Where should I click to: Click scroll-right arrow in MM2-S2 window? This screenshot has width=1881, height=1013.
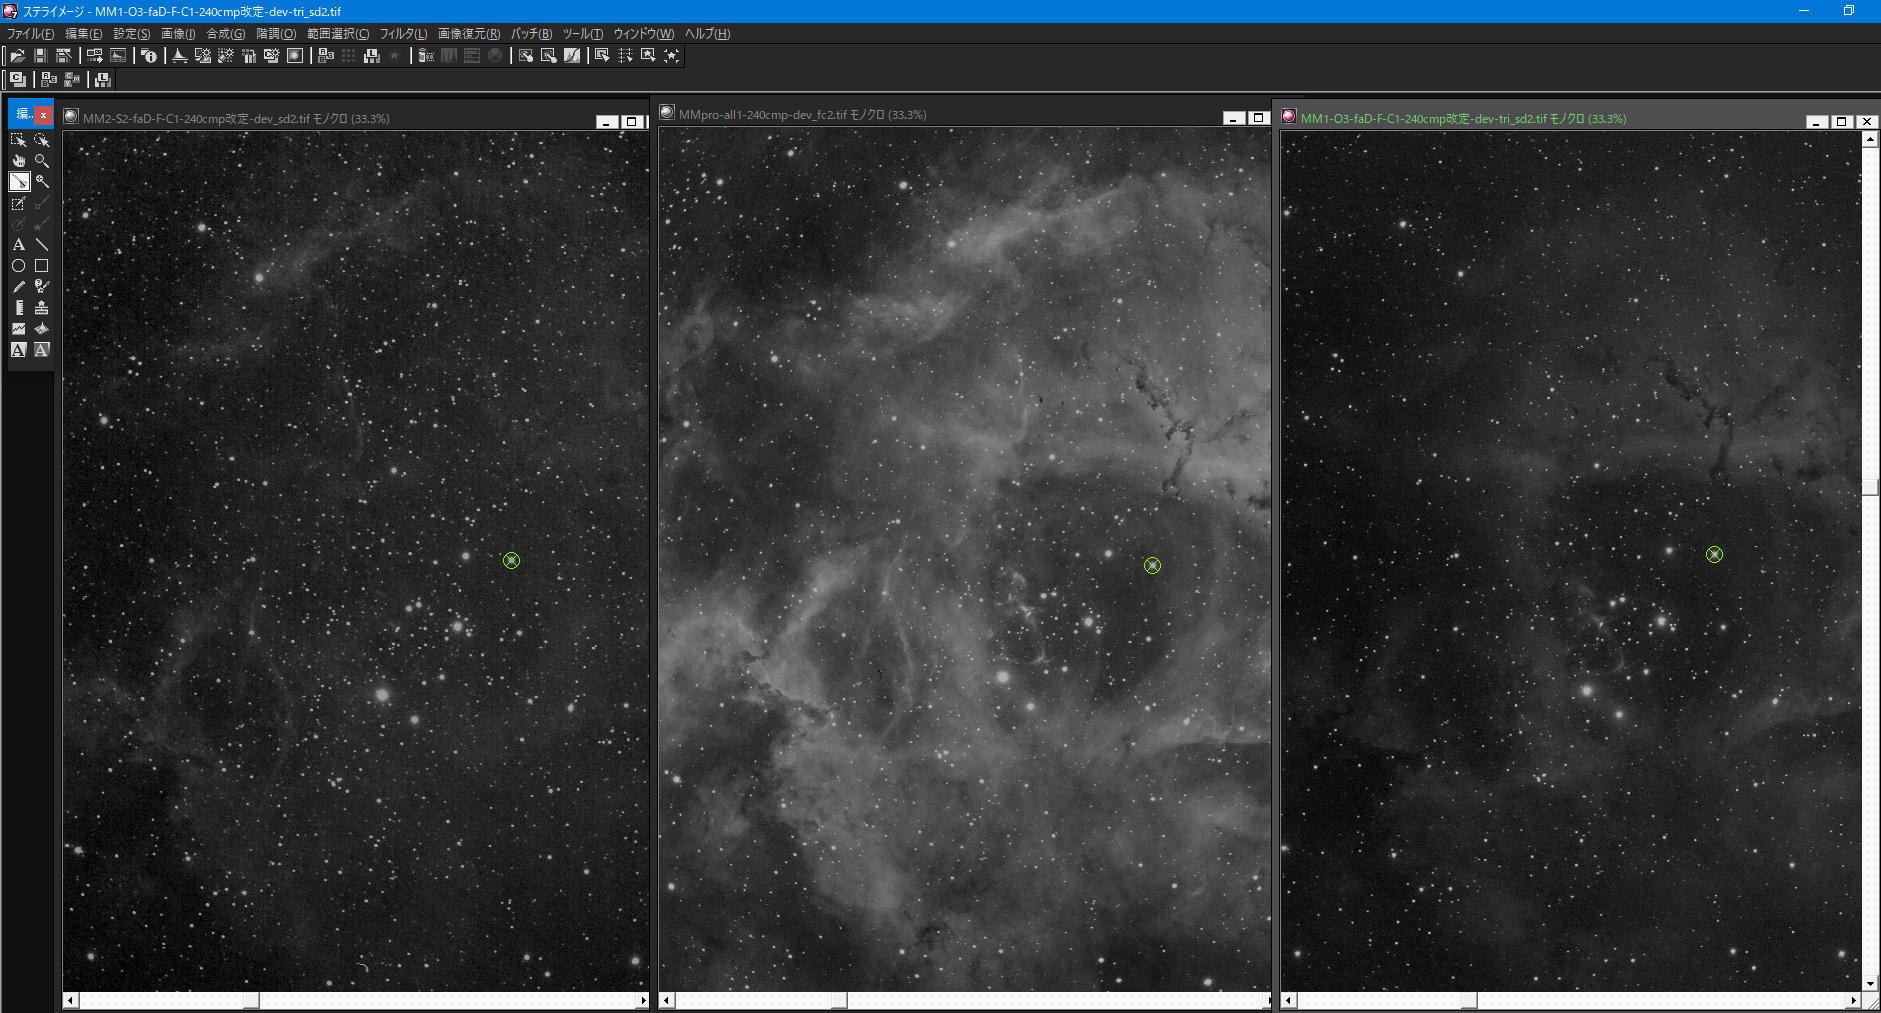(x=643, y=1000)
